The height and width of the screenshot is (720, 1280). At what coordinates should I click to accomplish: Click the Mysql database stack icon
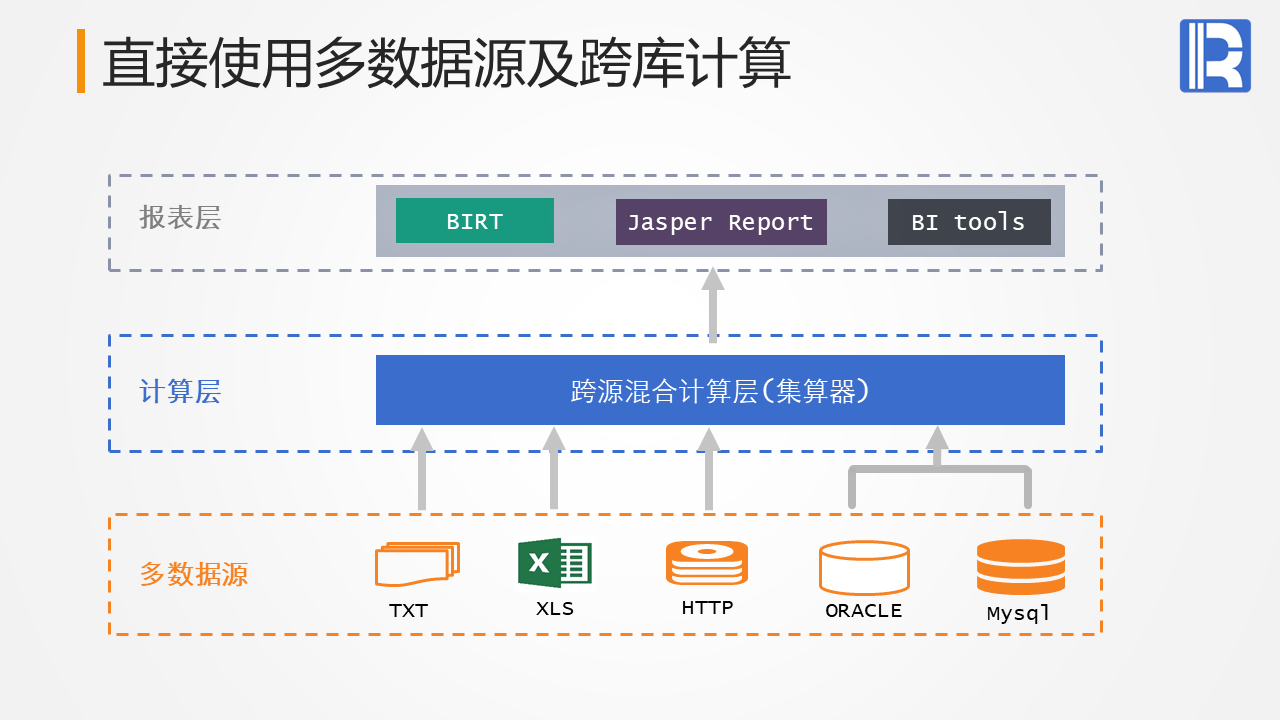click(1021, 567)
